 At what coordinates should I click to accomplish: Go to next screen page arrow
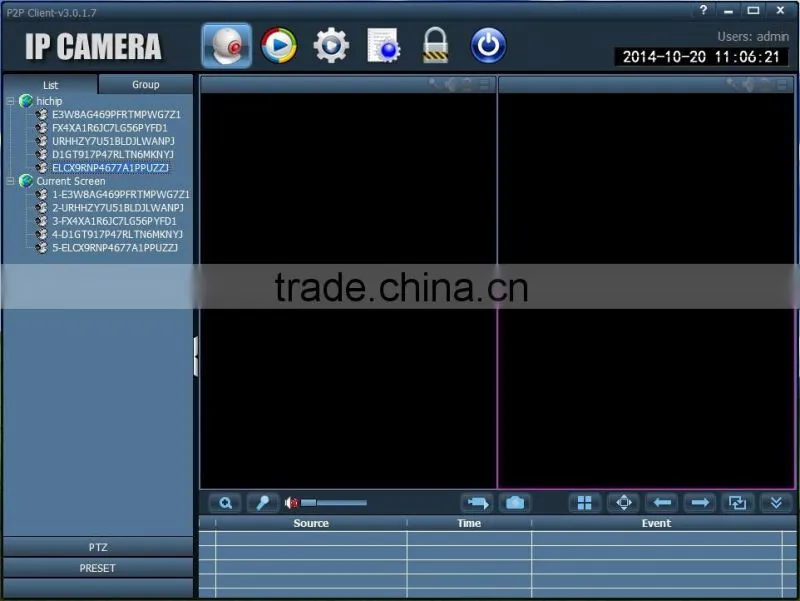[699, 503]
